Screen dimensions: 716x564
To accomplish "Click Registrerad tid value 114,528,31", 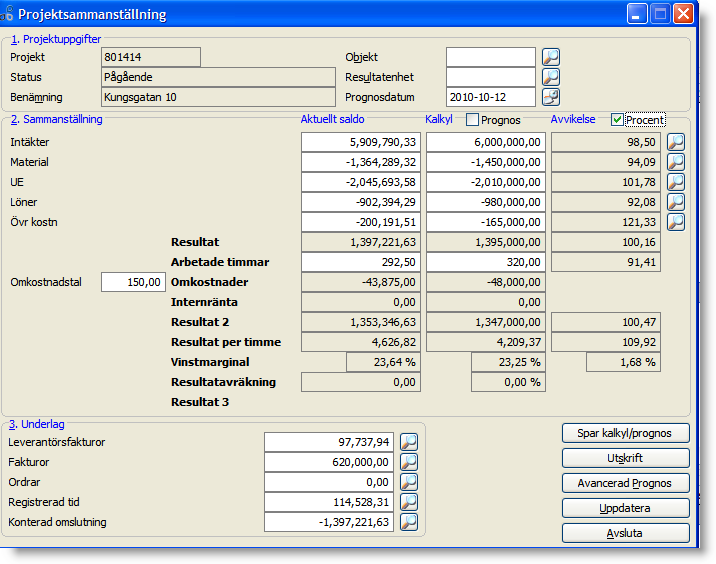I will point(329,502).
